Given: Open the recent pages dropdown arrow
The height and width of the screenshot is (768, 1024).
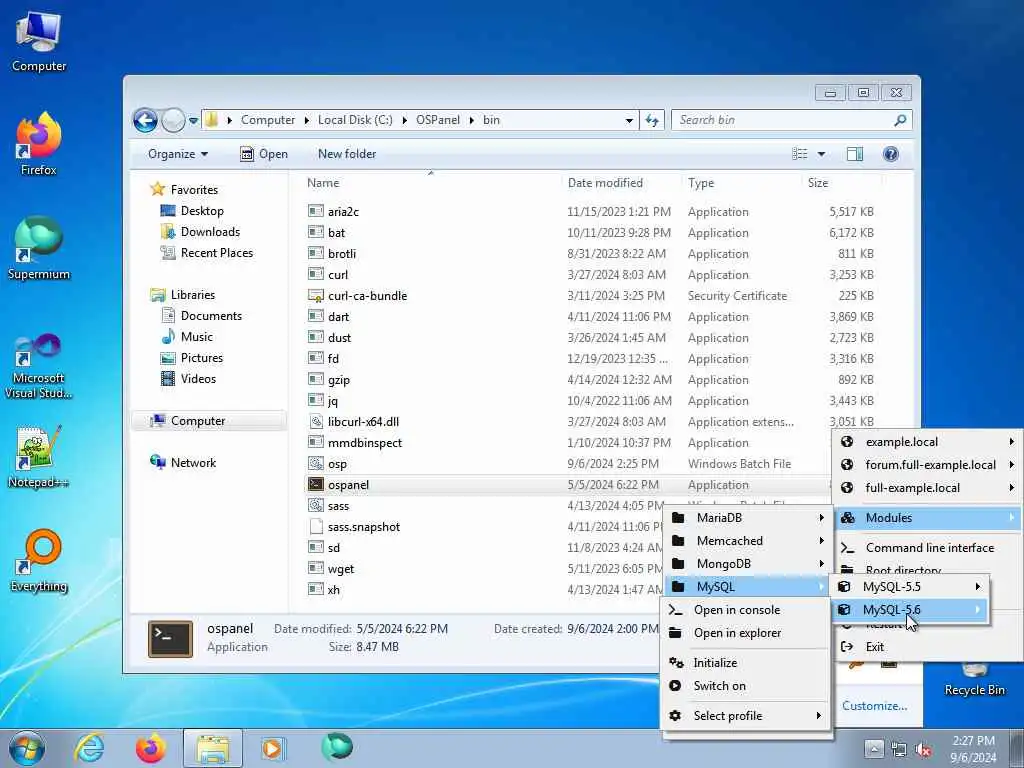Looking at the screenshot, I should (193, 121).
